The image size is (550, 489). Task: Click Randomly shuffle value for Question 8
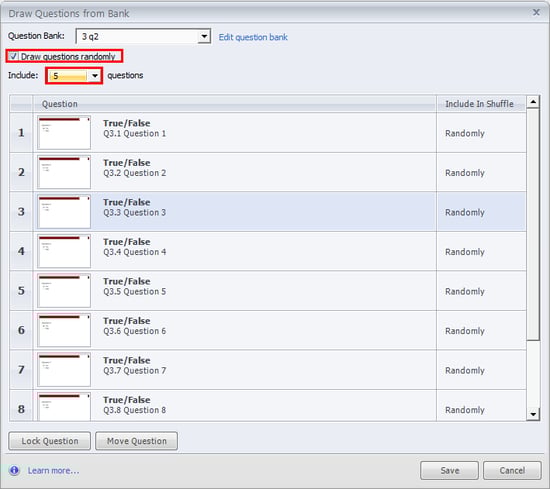click(x=465, y=410)
